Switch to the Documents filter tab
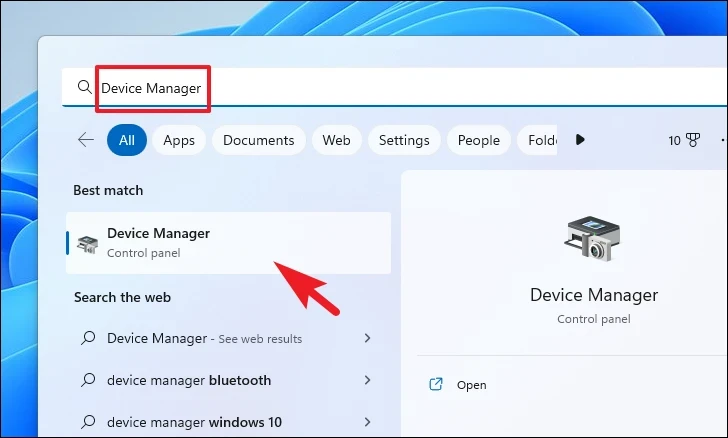 tap(259, 140)
